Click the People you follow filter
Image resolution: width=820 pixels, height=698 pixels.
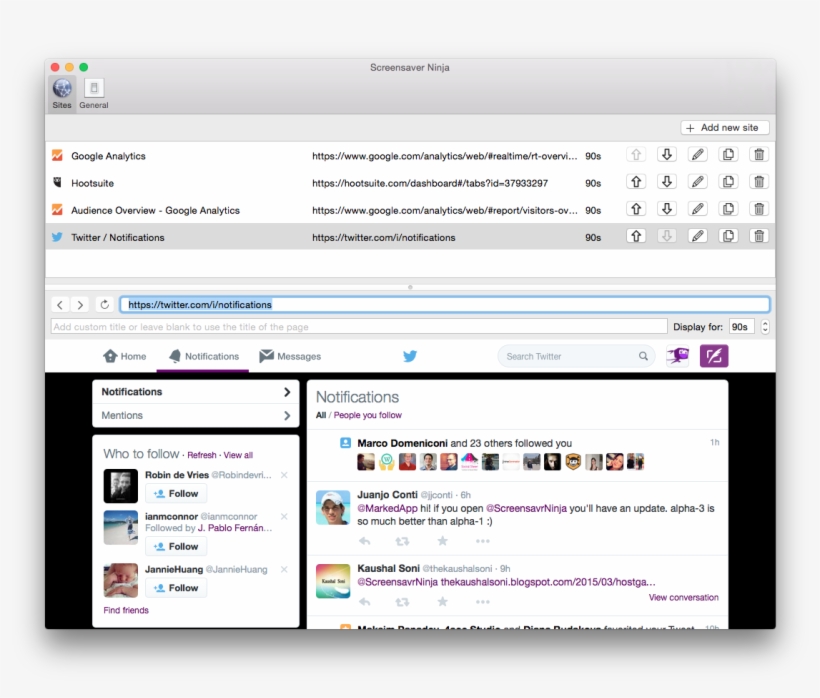368,415
